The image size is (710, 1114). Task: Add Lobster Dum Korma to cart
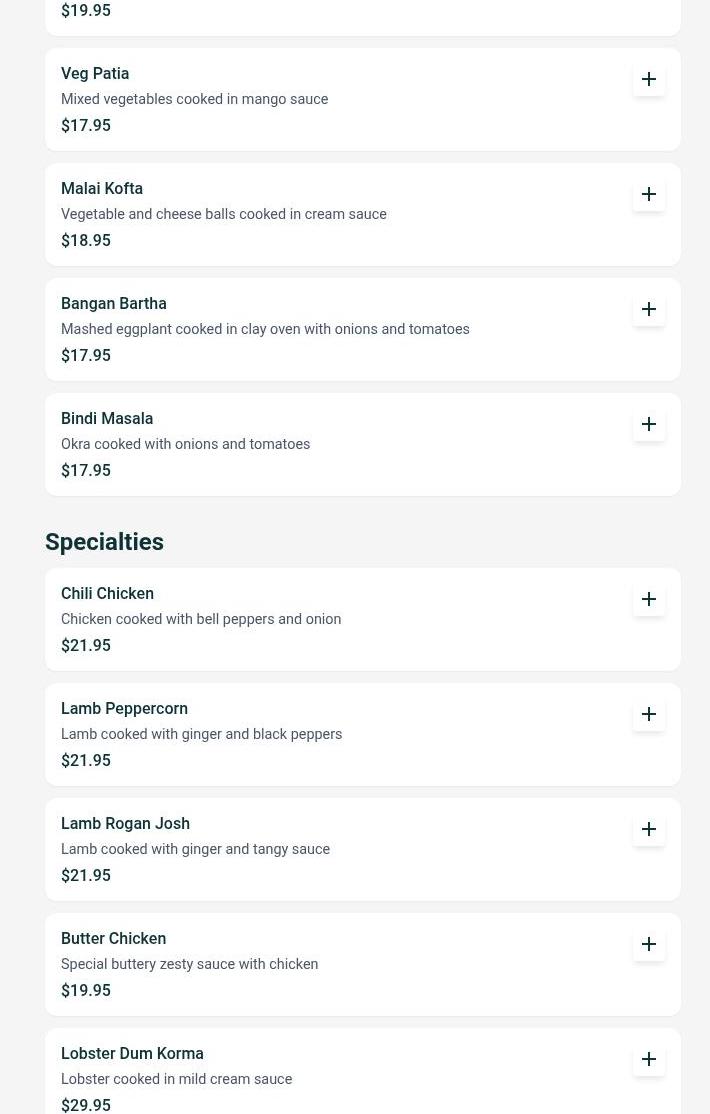coord(649,1059)
